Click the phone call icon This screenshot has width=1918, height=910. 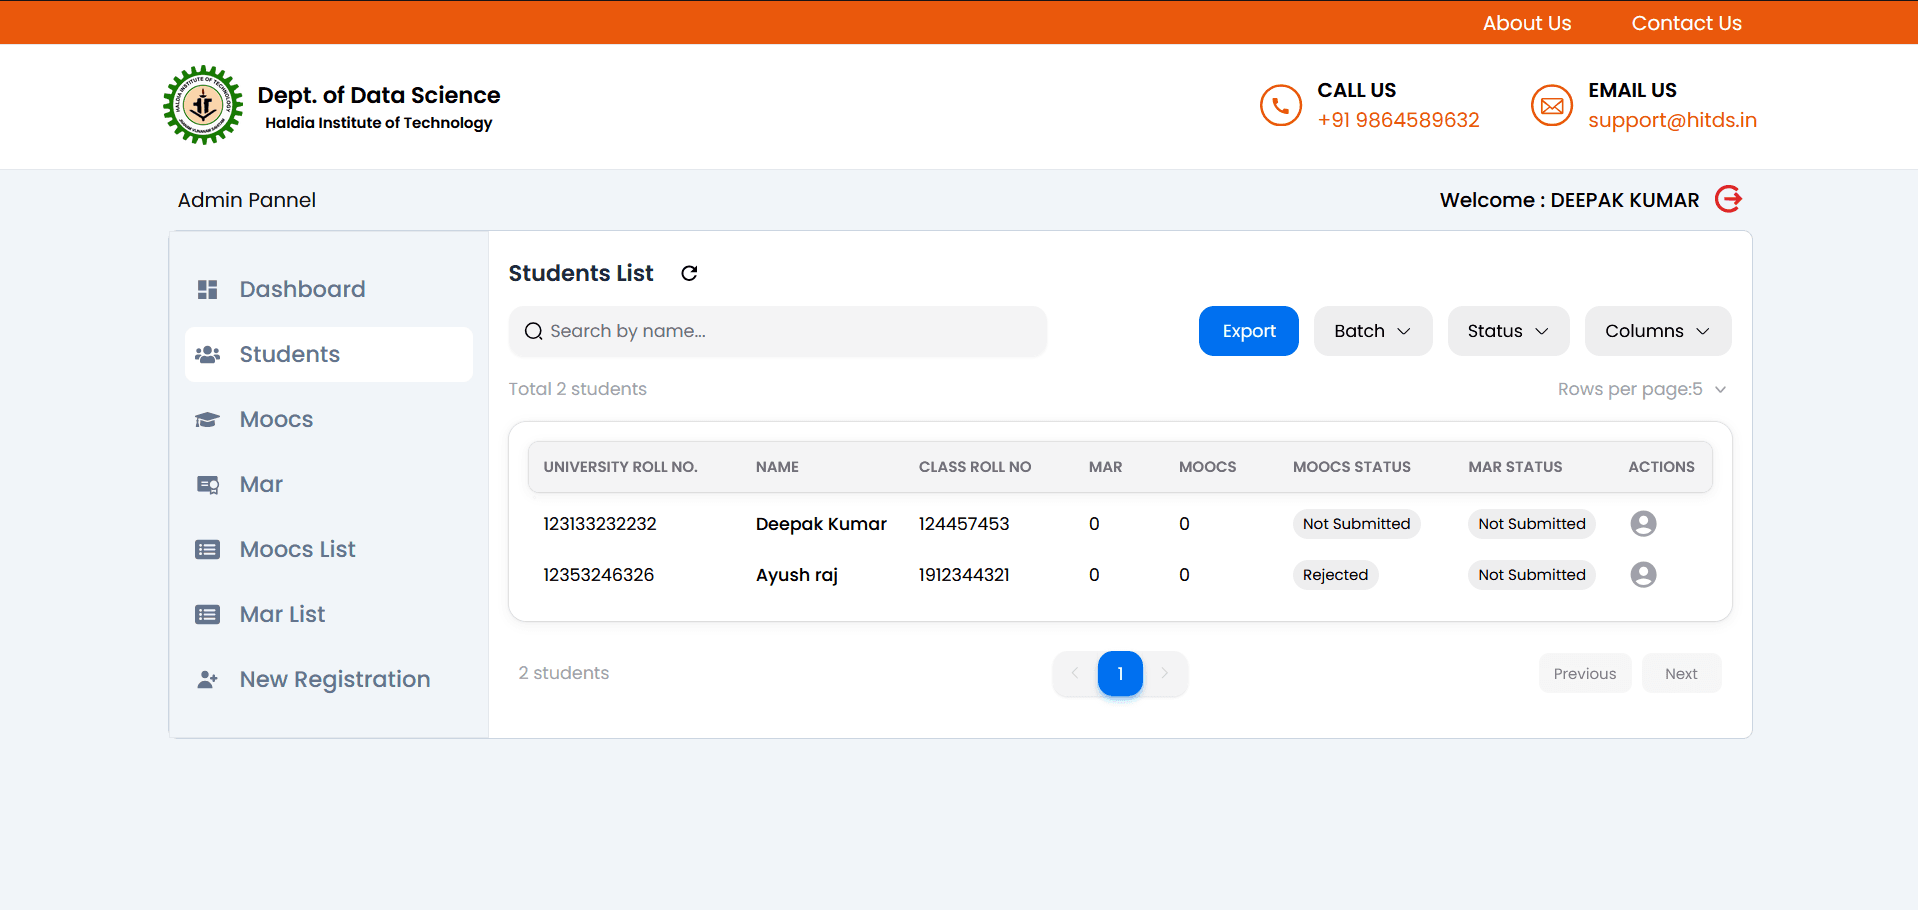pyautogui.click(x=1280, y=105)
